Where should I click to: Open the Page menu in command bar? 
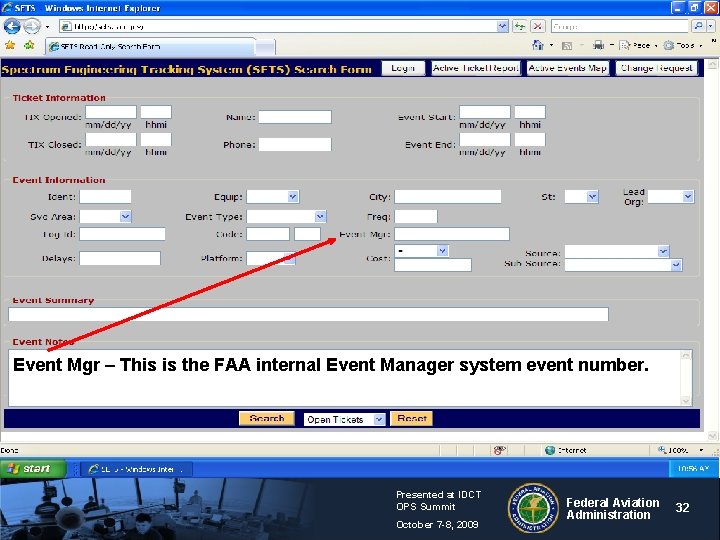point(638,45)
